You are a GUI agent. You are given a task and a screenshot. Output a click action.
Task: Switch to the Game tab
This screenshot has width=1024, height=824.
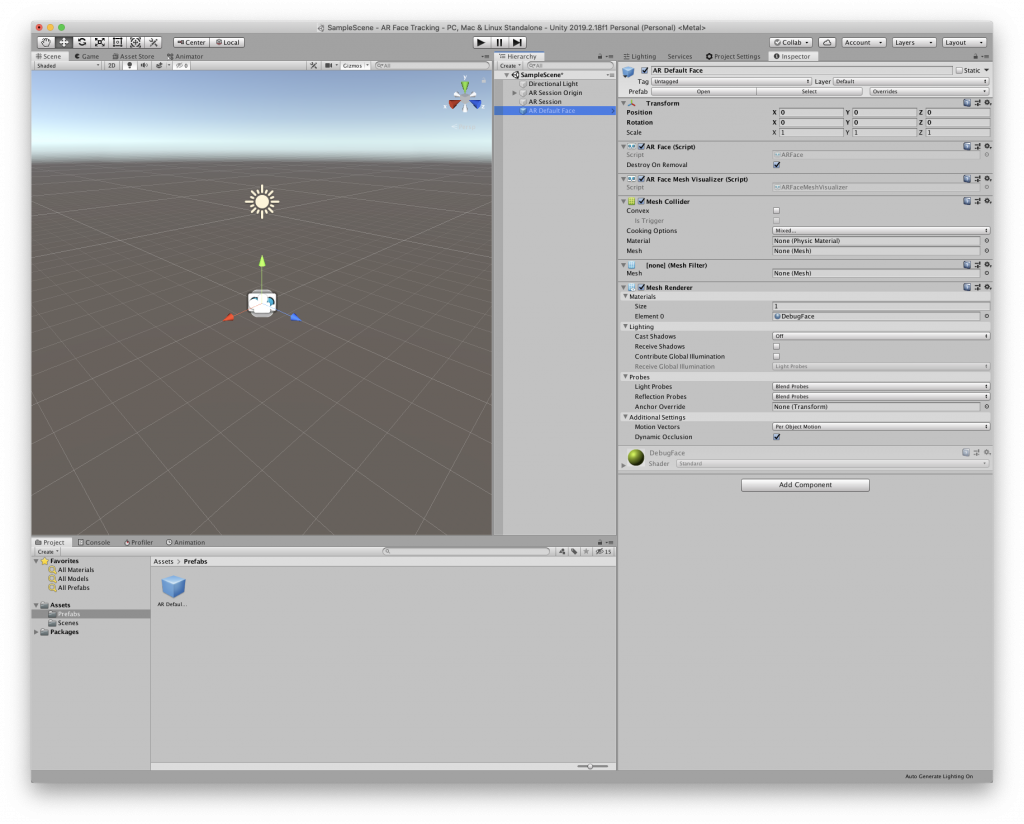tap(86, 56)
